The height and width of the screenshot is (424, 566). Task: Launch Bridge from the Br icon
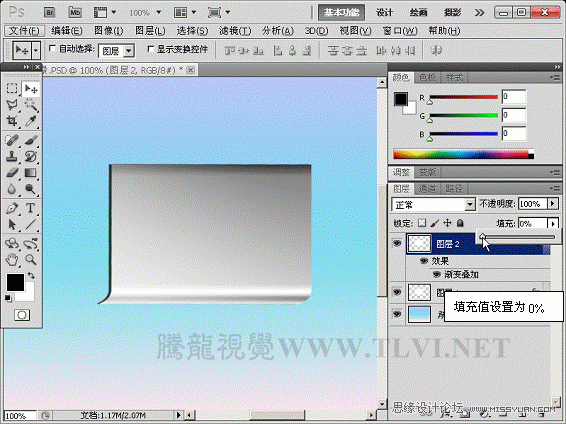click(x=49, y=12)
